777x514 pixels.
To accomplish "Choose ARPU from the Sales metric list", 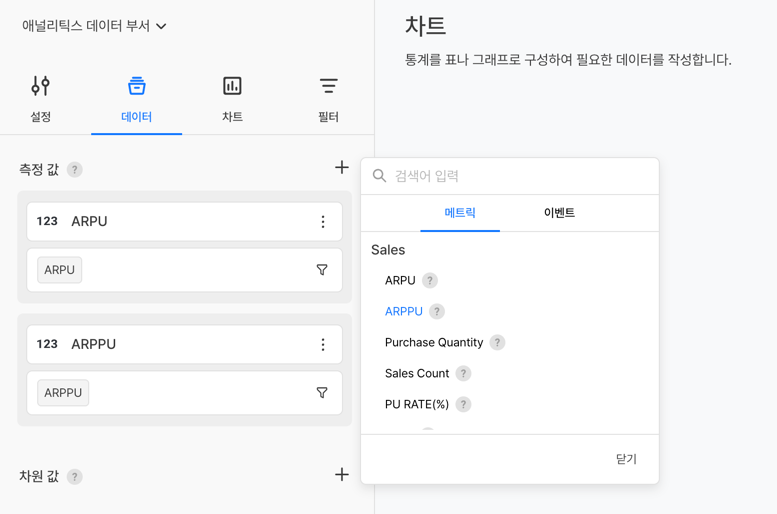I will [400, 281].
